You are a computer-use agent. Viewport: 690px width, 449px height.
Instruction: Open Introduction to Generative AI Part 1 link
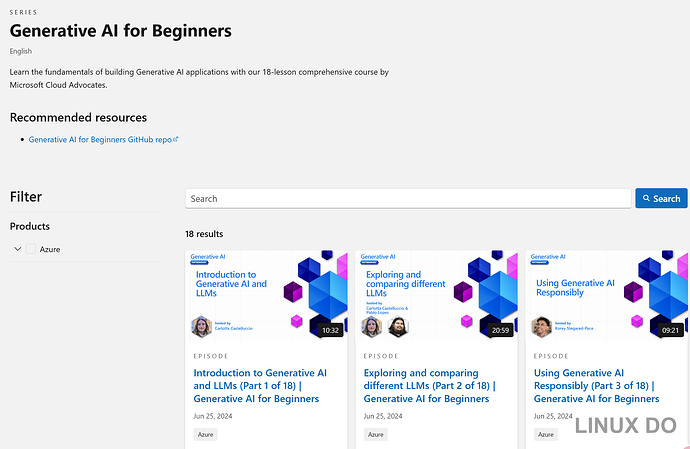point(260,386)
